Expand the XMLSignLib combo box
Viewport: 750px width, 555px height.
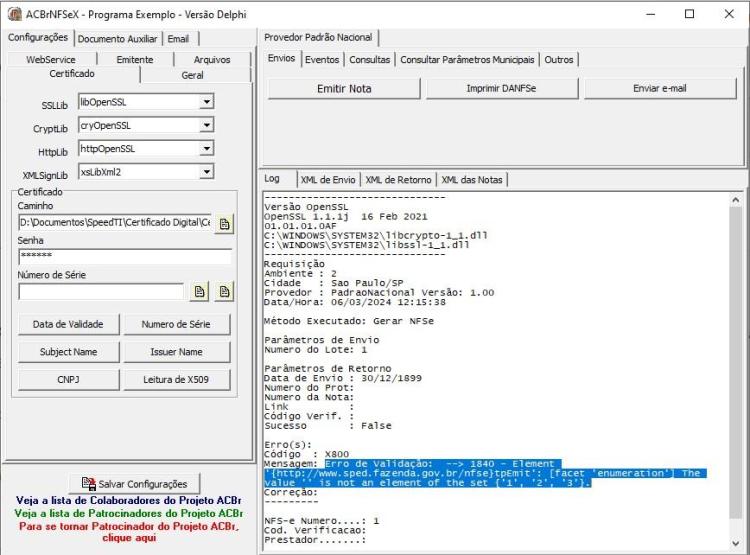coord(206,172)
